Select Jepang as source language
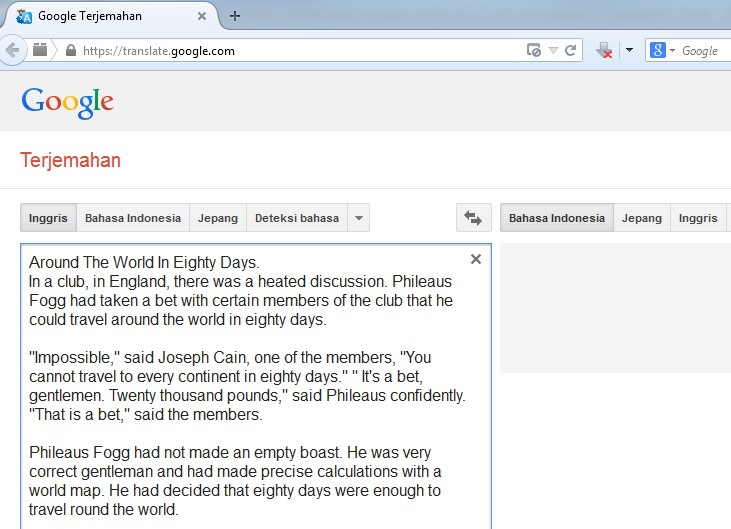Viewport: 731px width, 529px height. tap(218, 218)
